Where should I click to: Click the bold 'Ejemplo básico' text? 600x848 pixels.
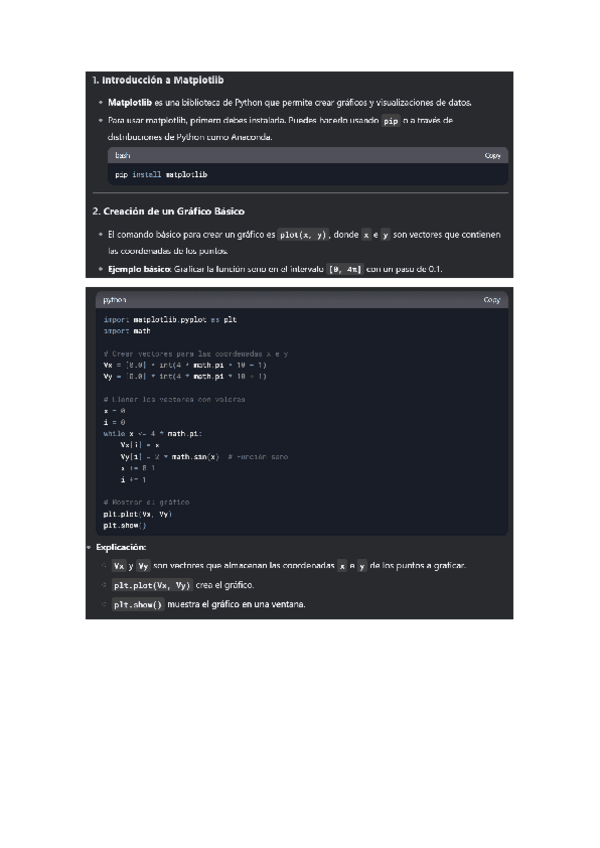coord(139,269)
